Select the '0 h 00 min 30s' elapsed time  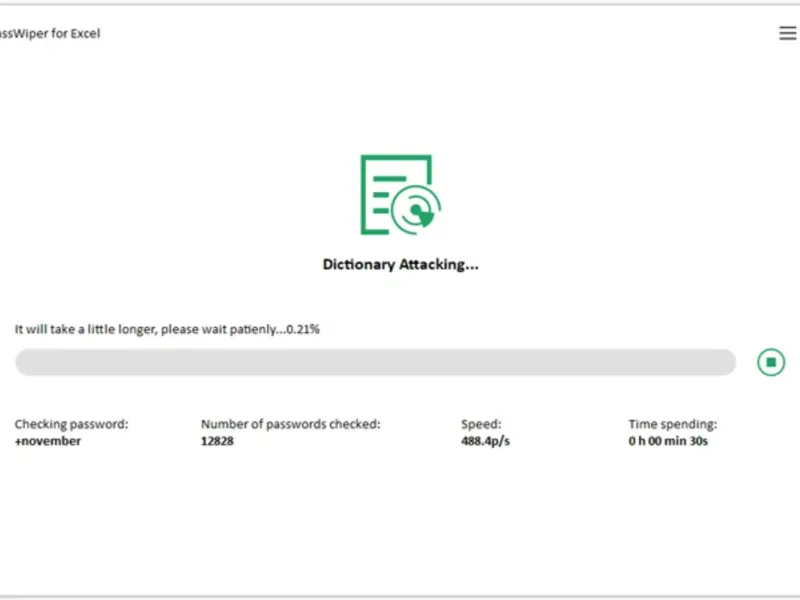click(x=668, y=441)
